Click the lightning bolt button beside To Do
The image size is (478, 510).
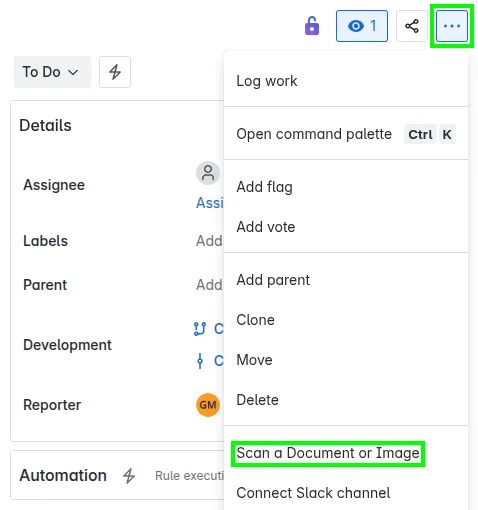click(115, 72)
